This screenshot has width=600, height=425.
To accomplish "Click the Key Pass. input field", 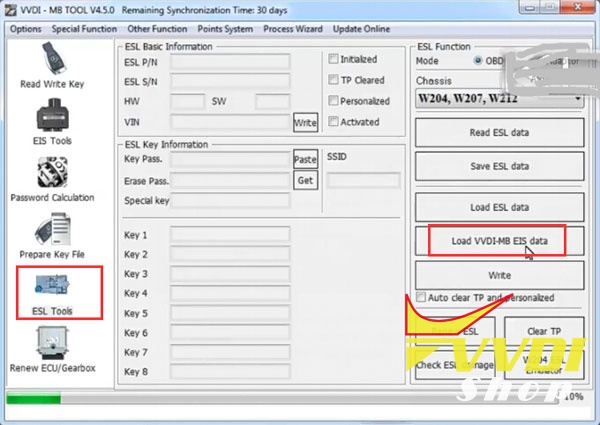I will coord(230,159).
